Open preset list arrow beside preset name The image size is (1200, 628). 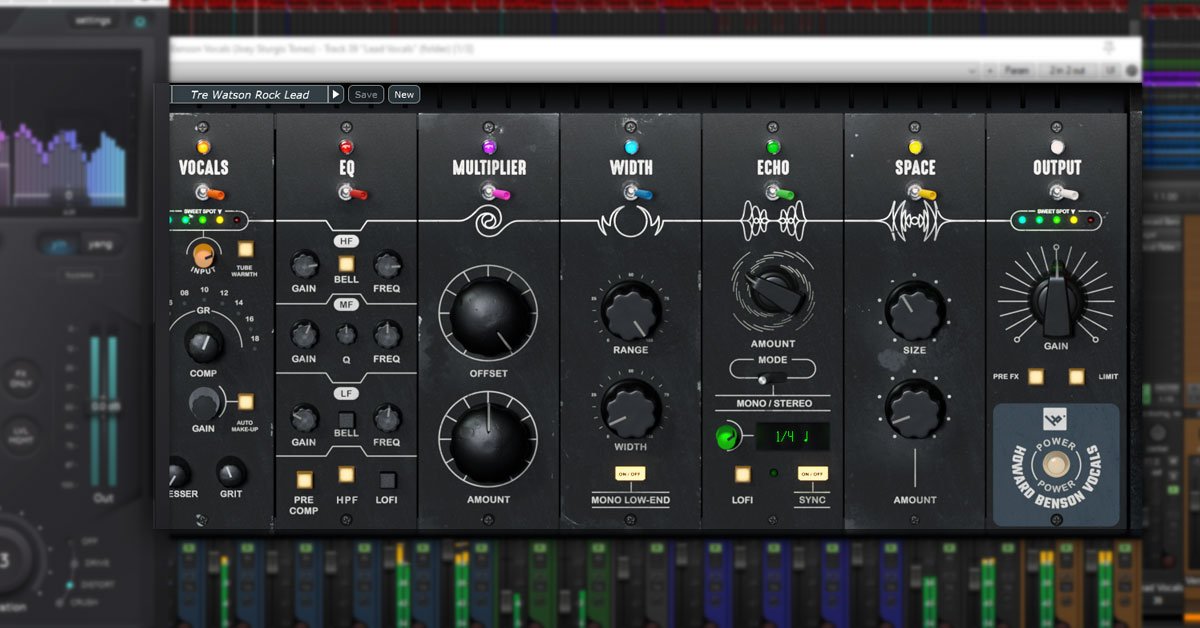336,94
